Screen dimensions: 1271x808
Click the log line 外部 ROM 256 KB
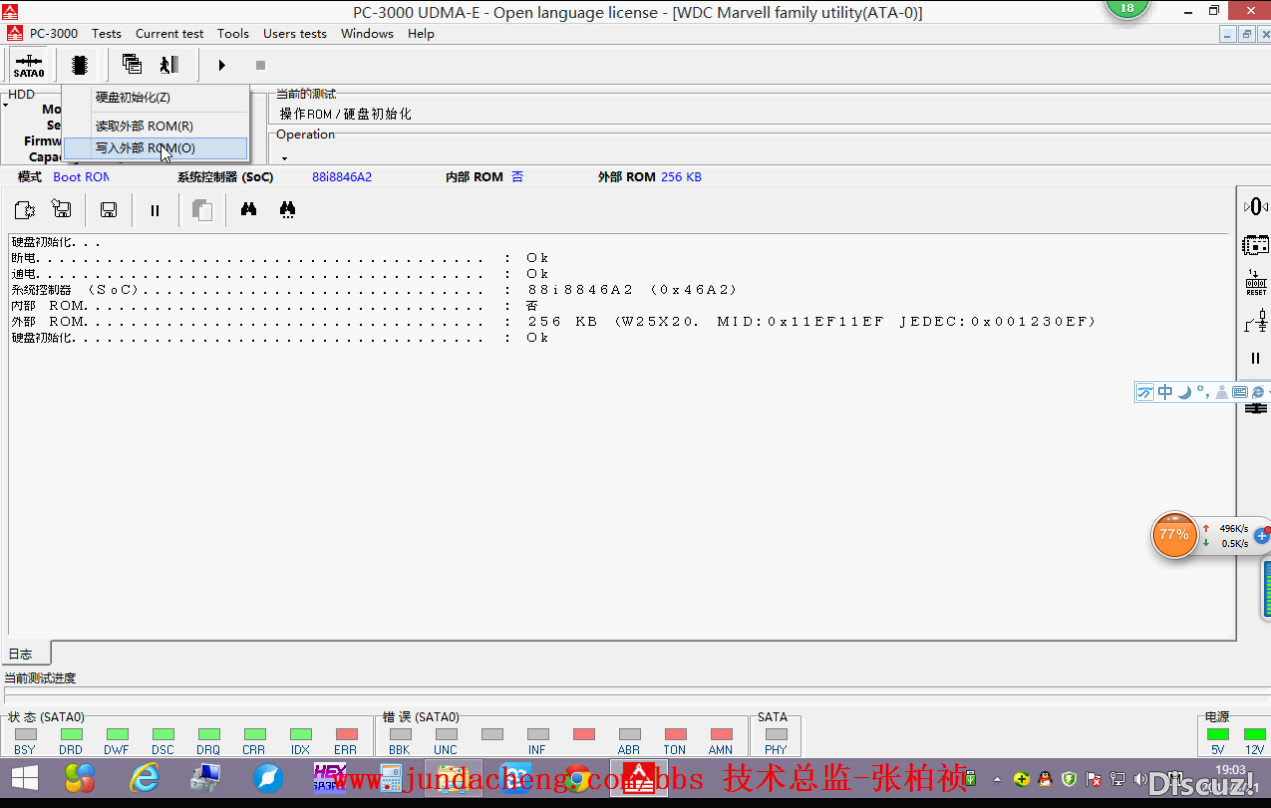point(554,322)
